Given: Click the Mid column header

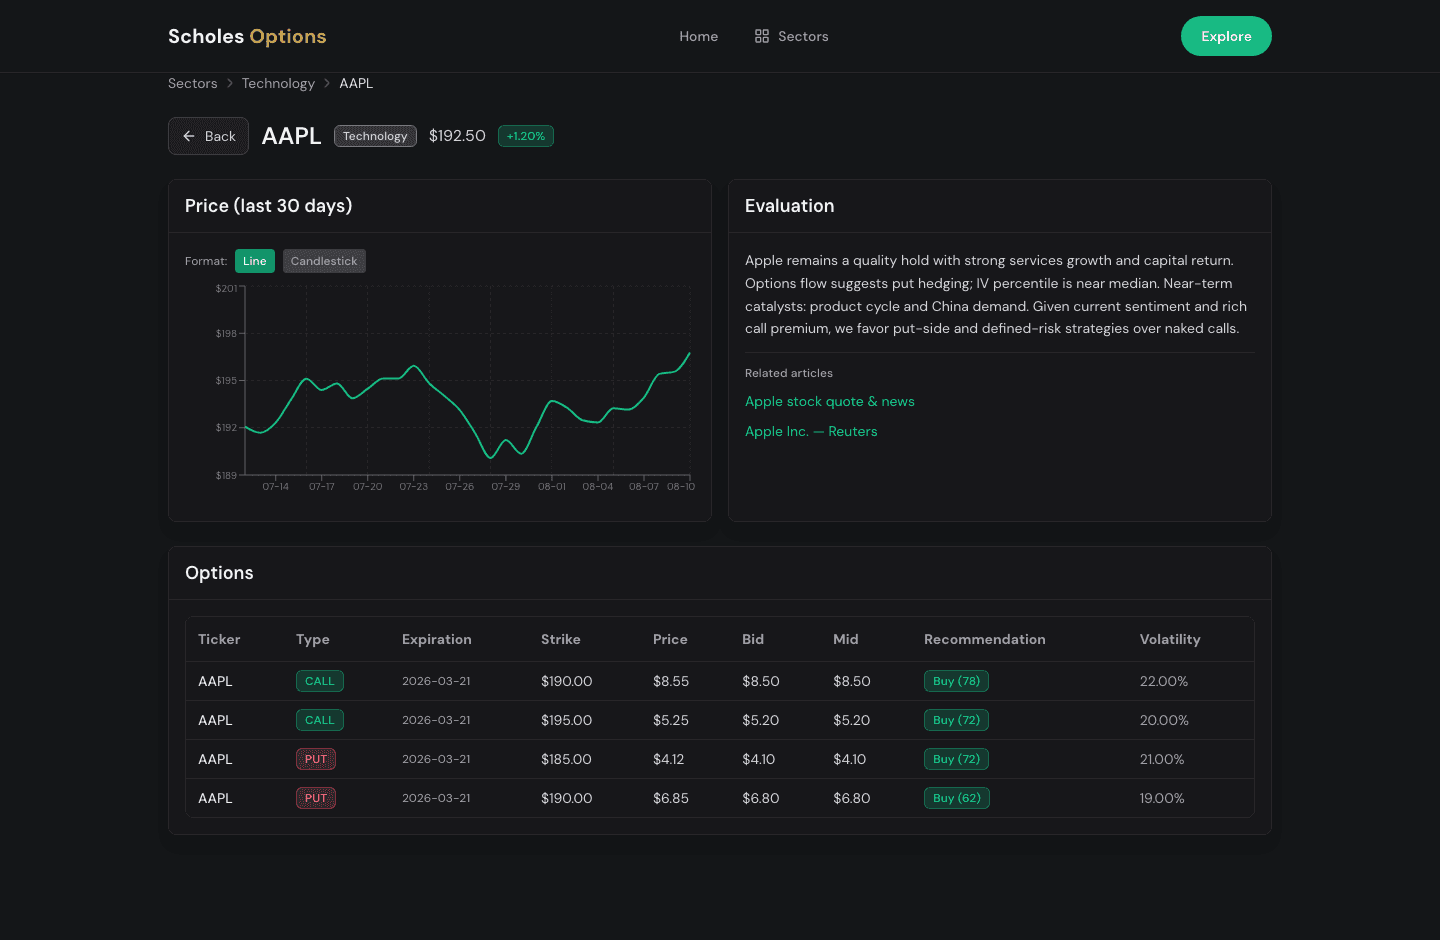Looking at the screenshot, I should [846, 639].
